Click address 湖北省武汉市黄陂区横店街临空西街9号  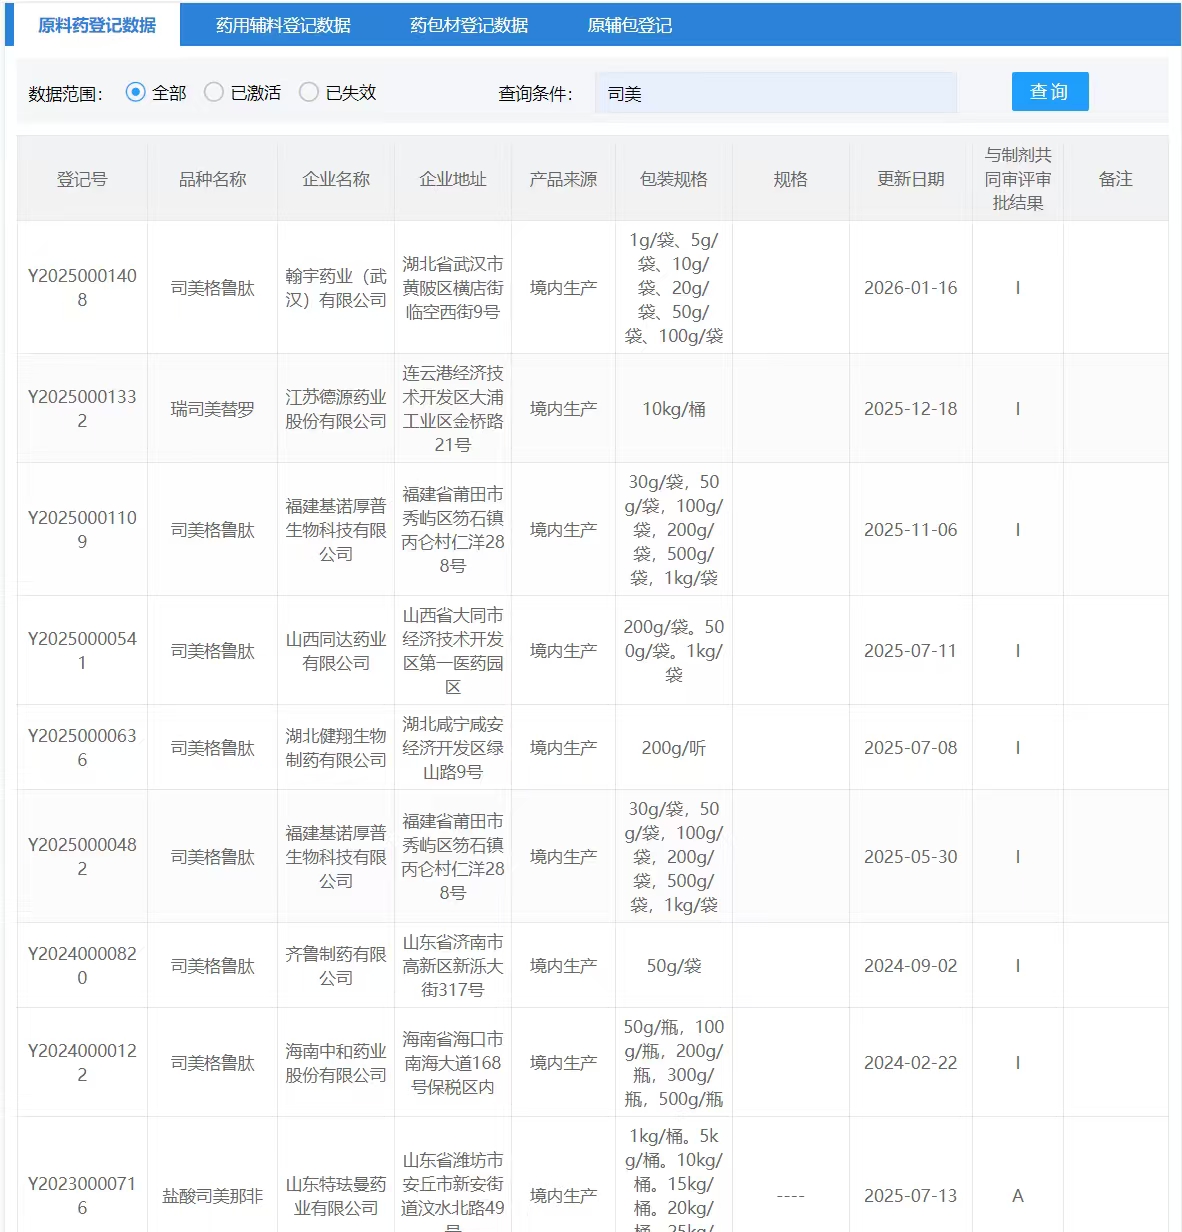coord(453,288)
